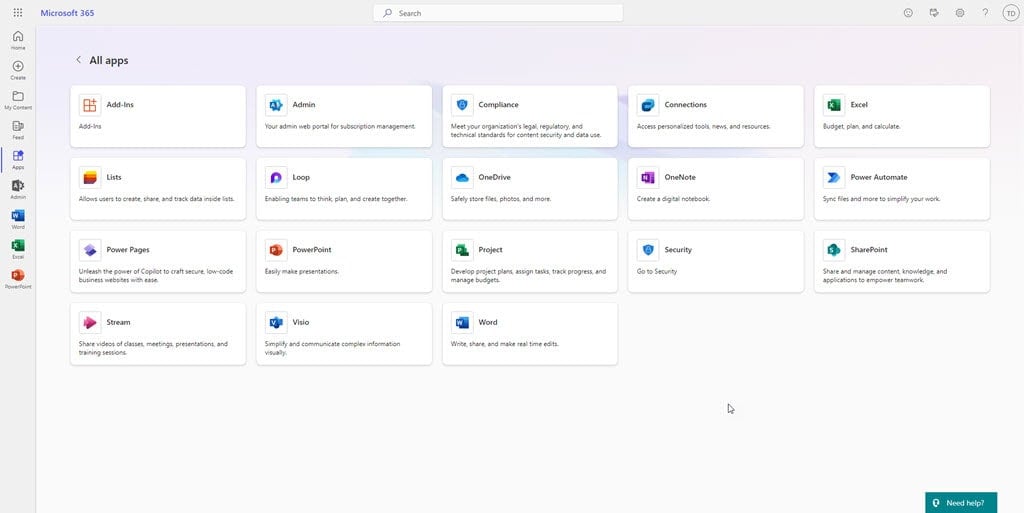Screen dimensions: 1024x513
Task: Click the Excel card icon
Action: (834, 105)
